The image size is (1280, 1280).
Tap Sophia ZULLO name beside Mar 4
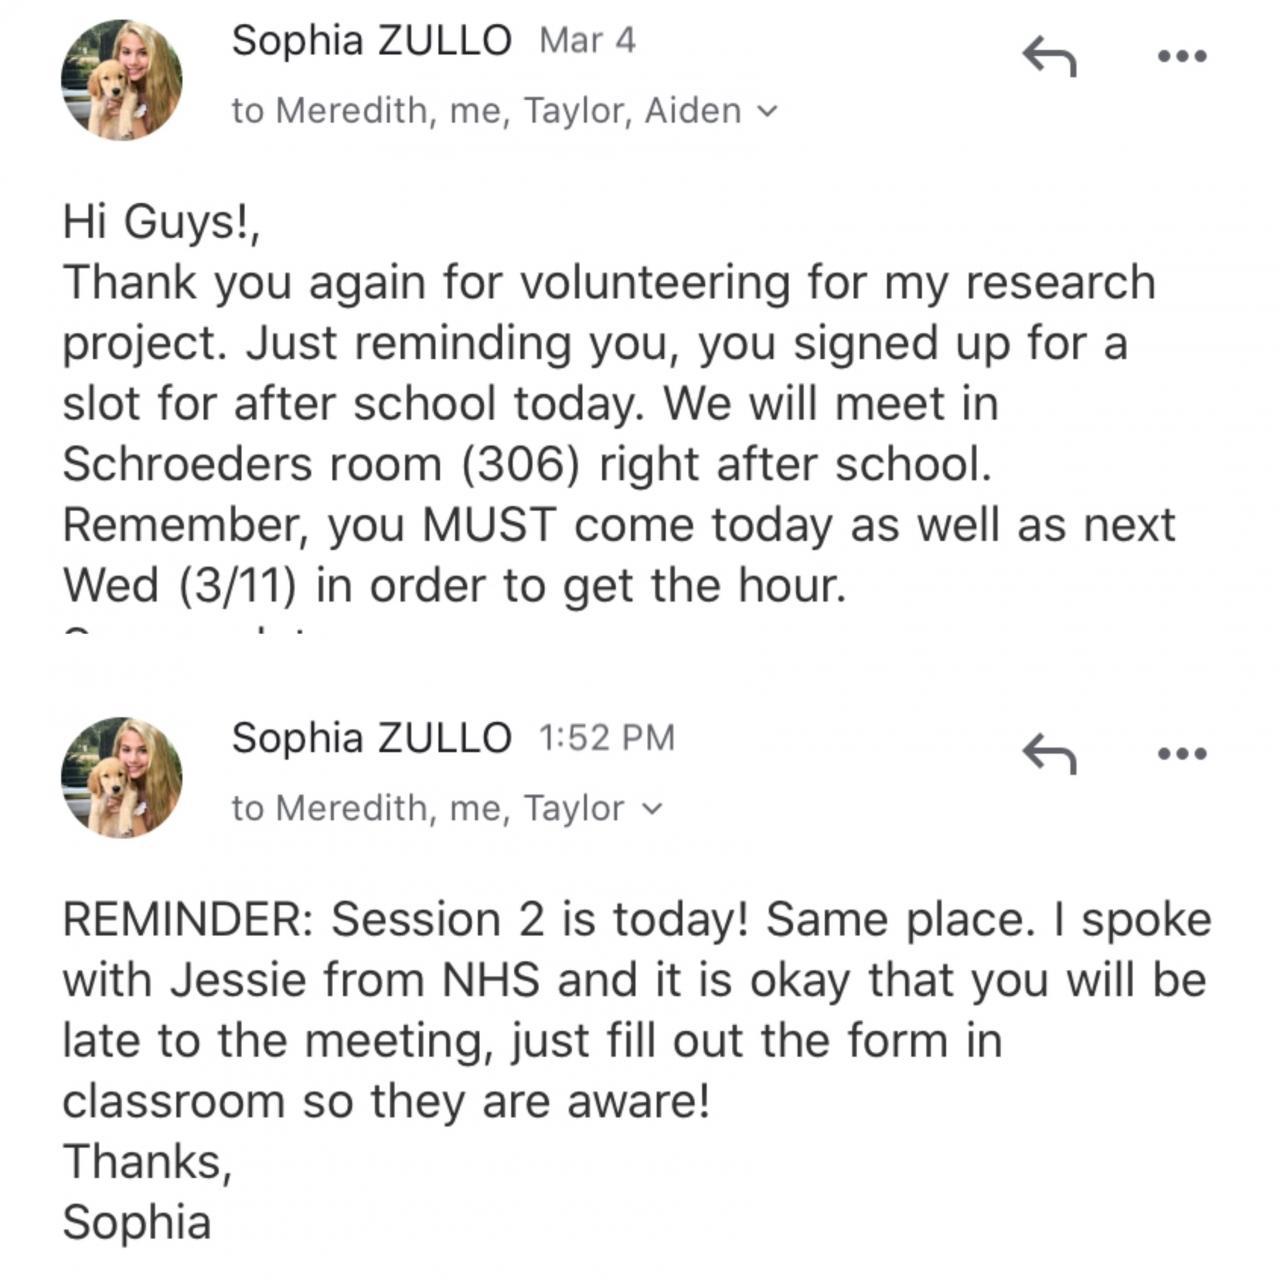371,41
